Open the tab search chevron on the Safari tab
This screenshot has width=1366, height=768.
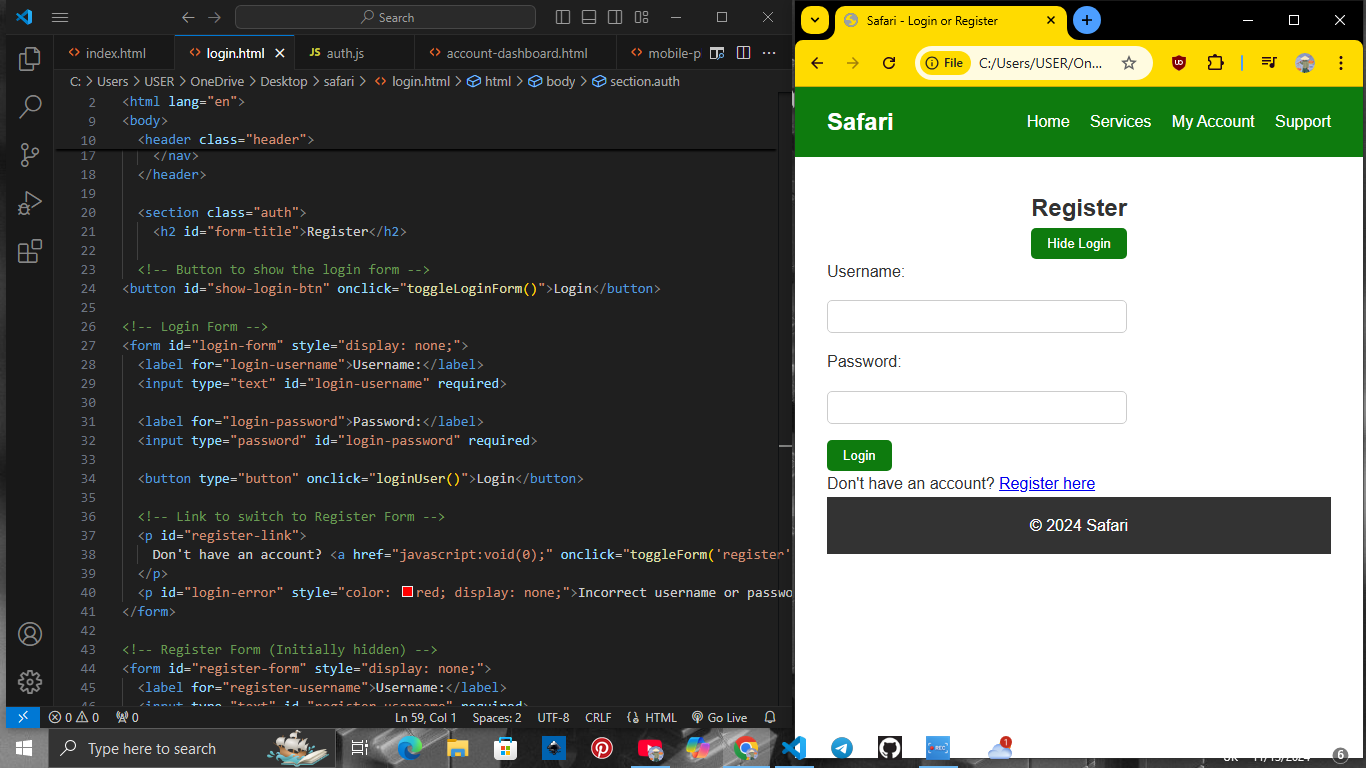[x=815, y=20]
